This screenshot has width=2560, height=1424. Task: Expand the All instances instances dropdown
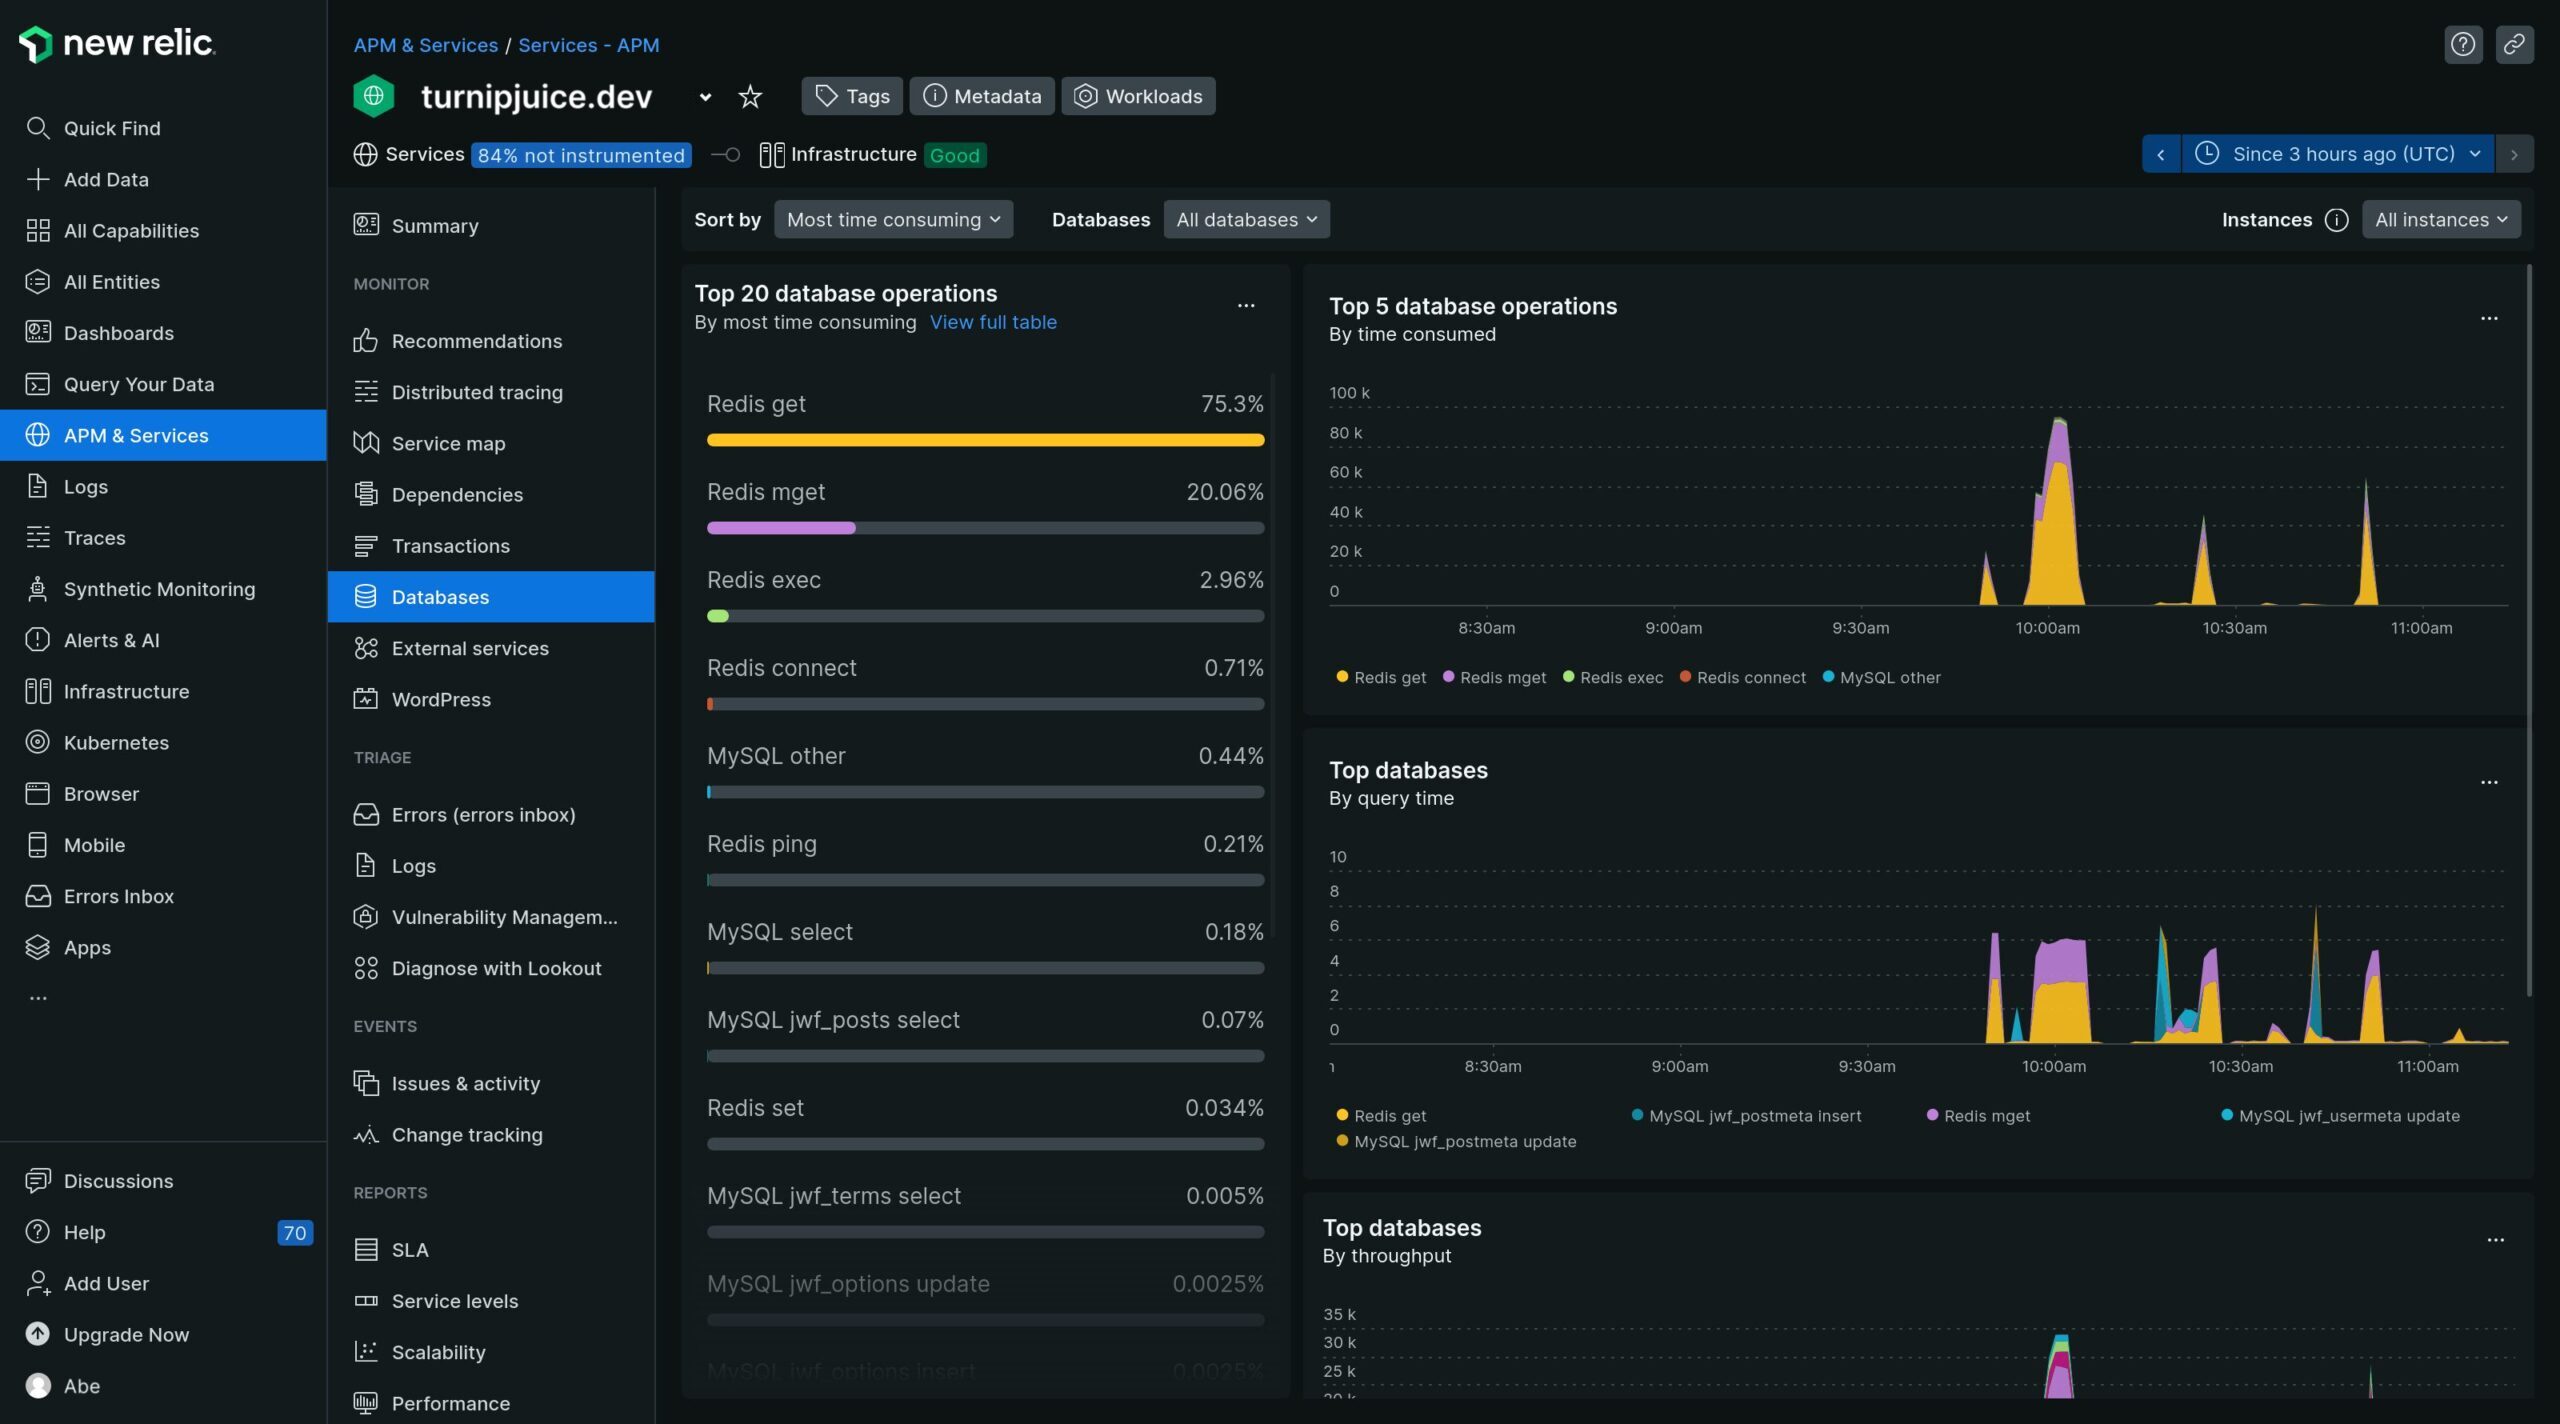(2441, 219)
